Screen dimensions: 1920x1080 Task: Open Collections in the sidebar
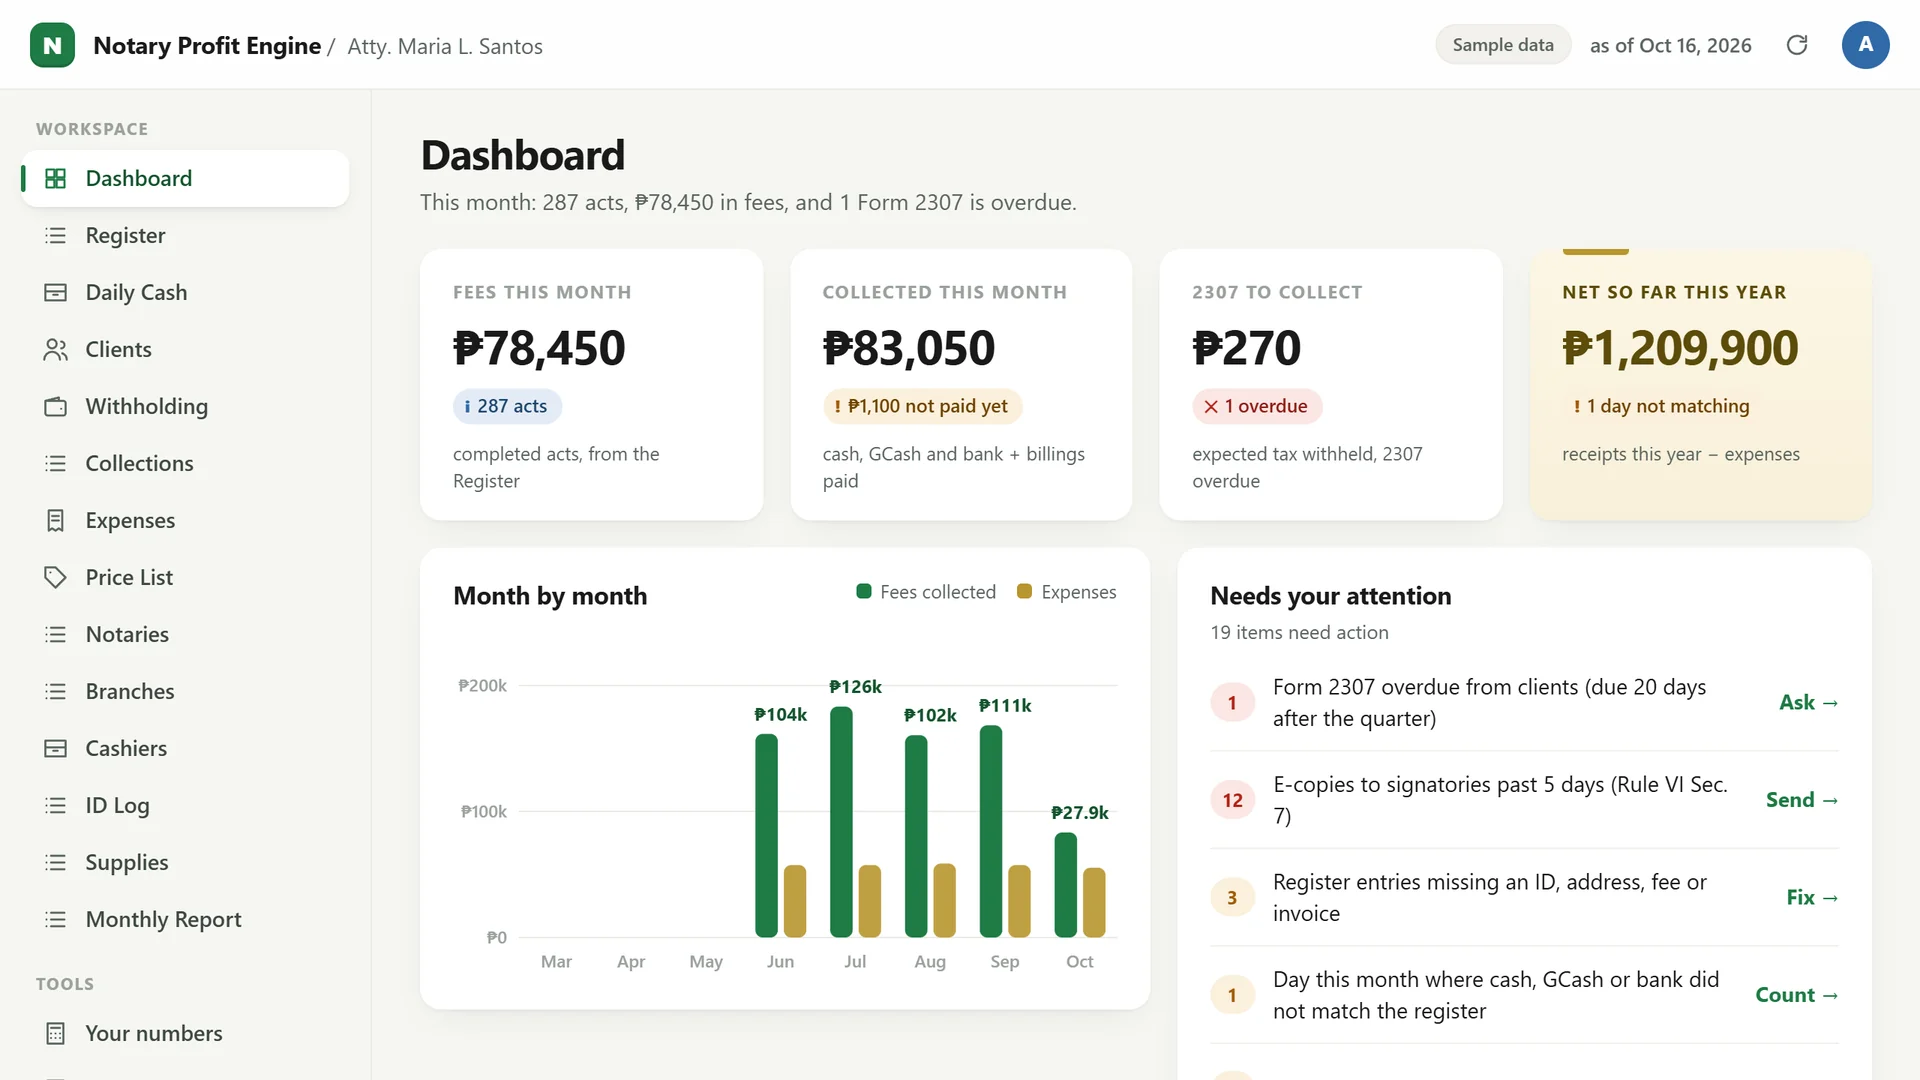185,463
